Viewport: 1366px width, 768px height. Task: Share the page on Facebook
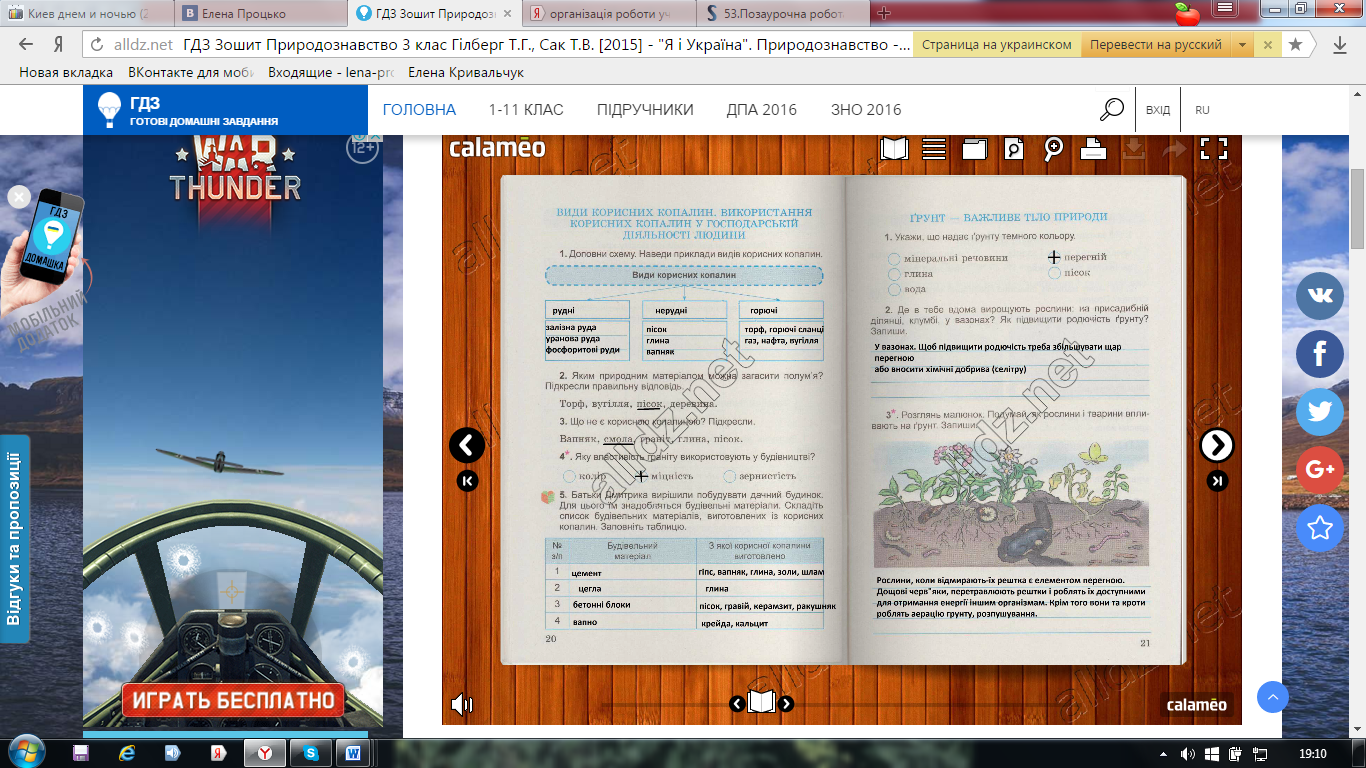coord(1319,353)
